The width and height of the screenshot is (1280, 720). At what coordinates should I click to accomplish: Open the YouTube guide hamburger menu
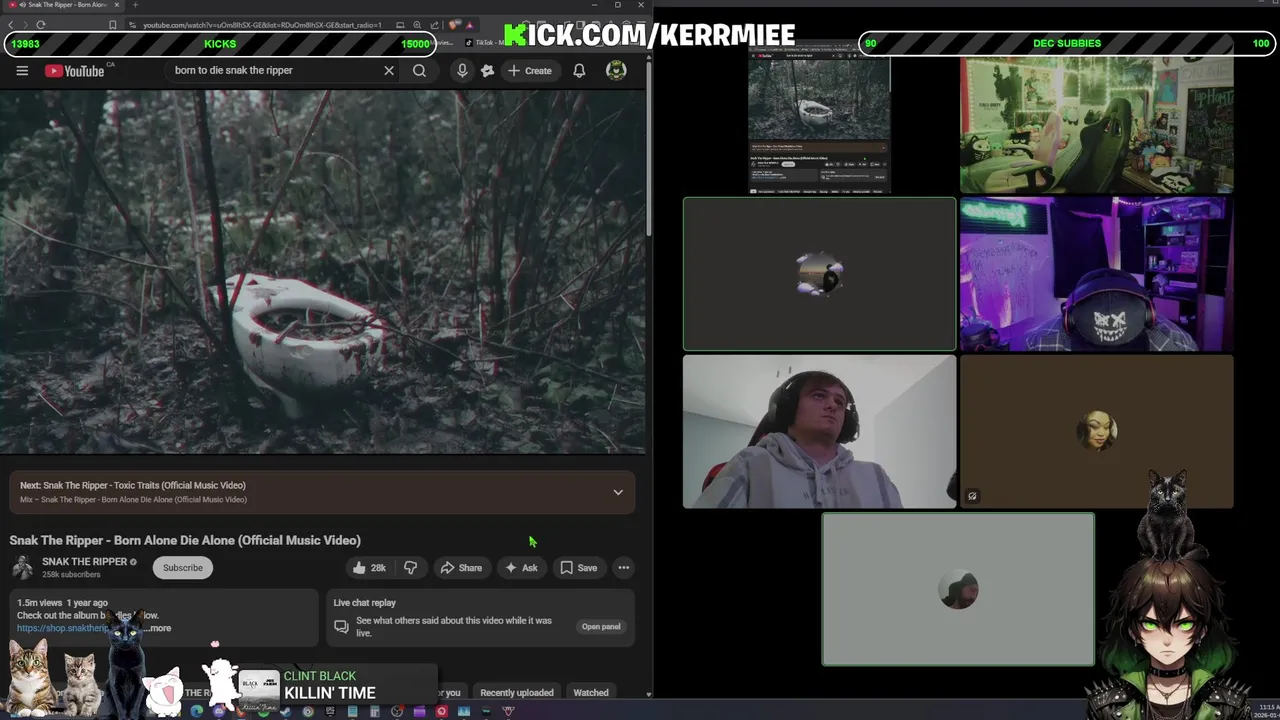tap(22, 70)
